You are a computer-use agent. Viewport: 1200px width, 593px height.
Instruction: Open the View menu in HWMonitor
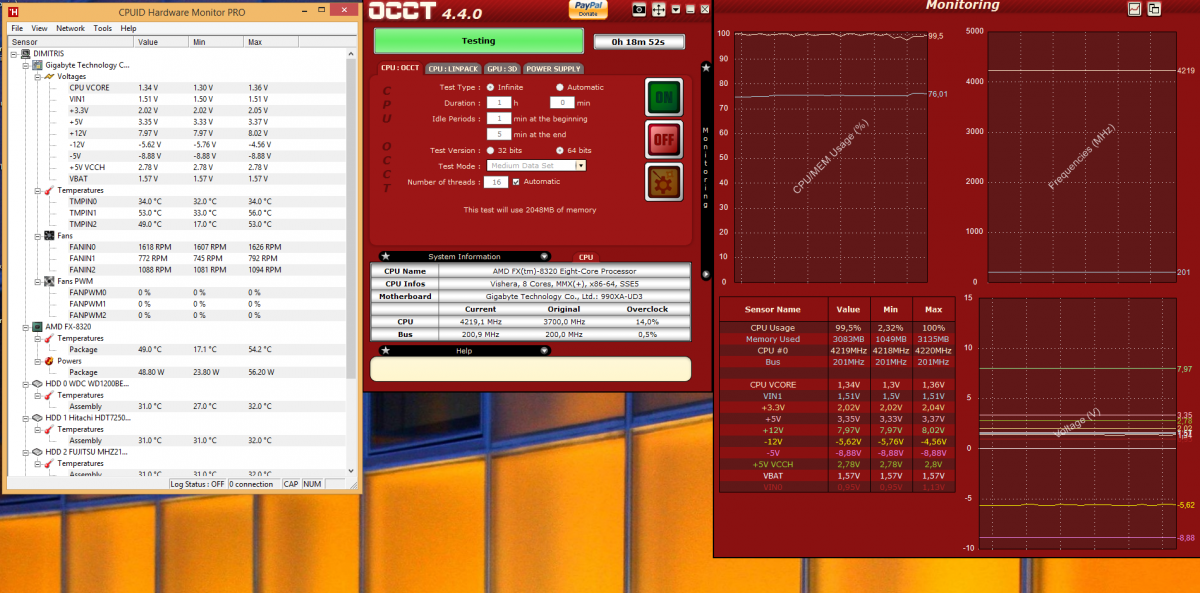(39, 28)
